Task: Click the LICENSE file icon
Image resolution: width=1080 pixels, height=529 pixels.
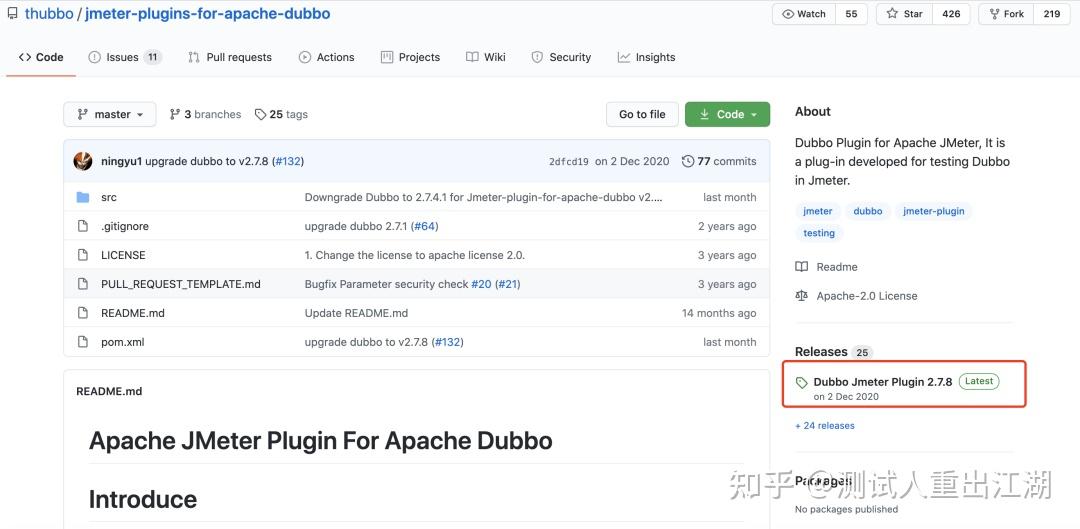Action: [x=83, y=255]
